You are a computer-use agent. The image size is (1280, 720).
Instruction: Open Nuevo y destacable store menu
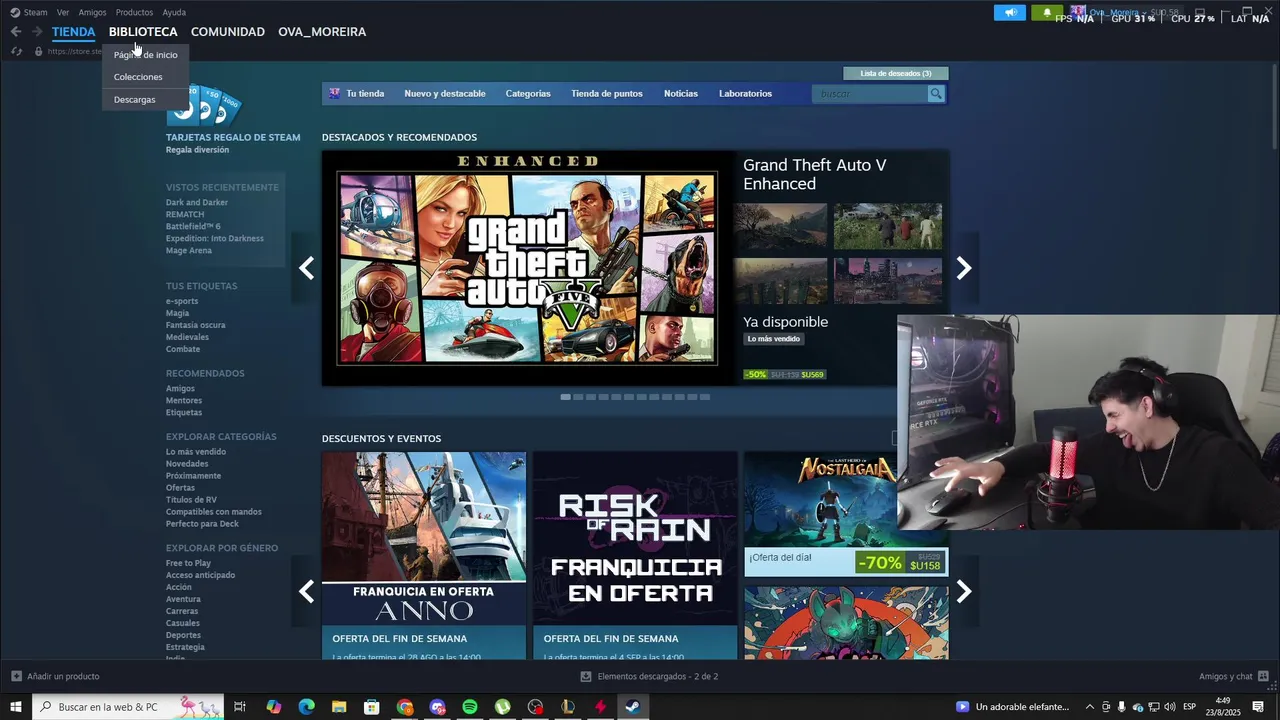445,93
